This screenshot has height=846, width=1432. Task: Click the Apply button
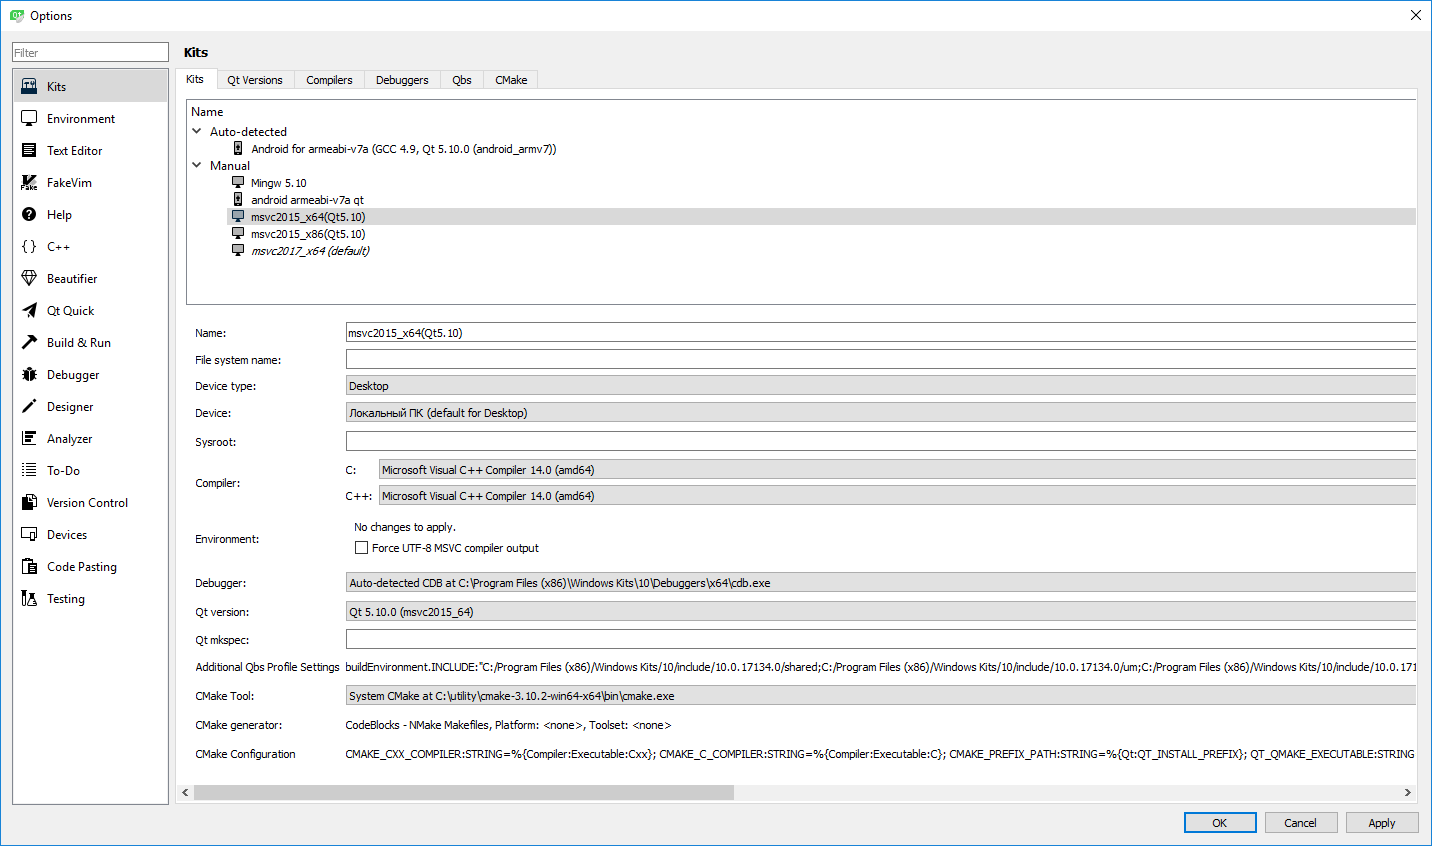pos(1381,823)
